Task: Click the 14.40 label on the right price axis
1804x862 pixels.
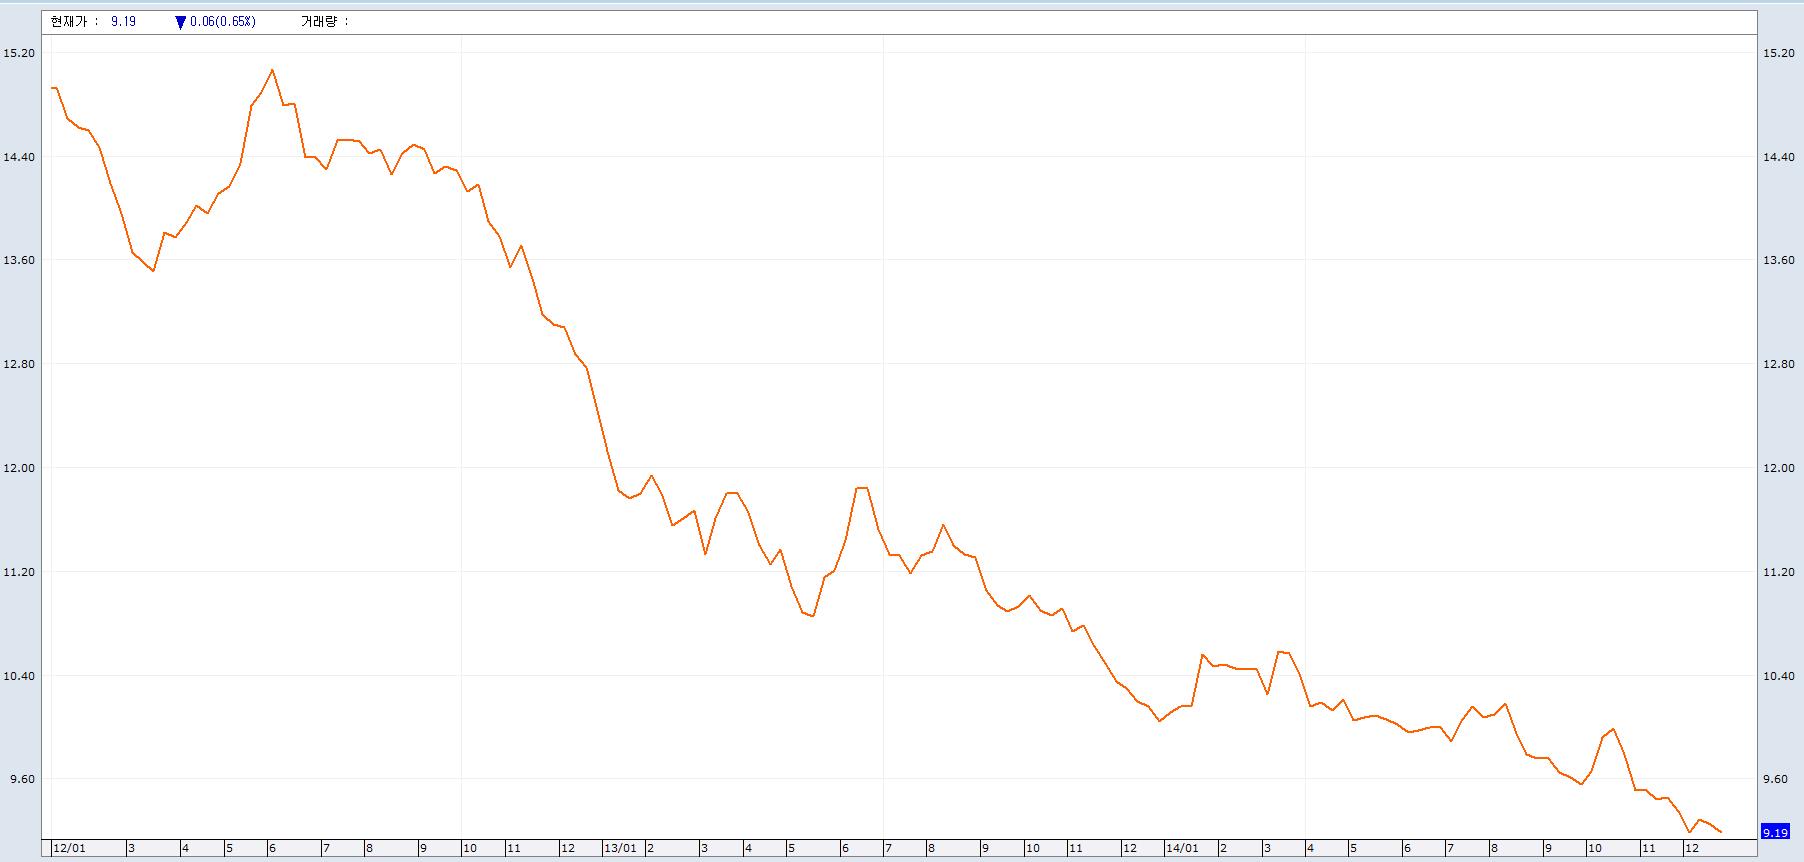Action: pyautogui.click(x=1779, y=157)
